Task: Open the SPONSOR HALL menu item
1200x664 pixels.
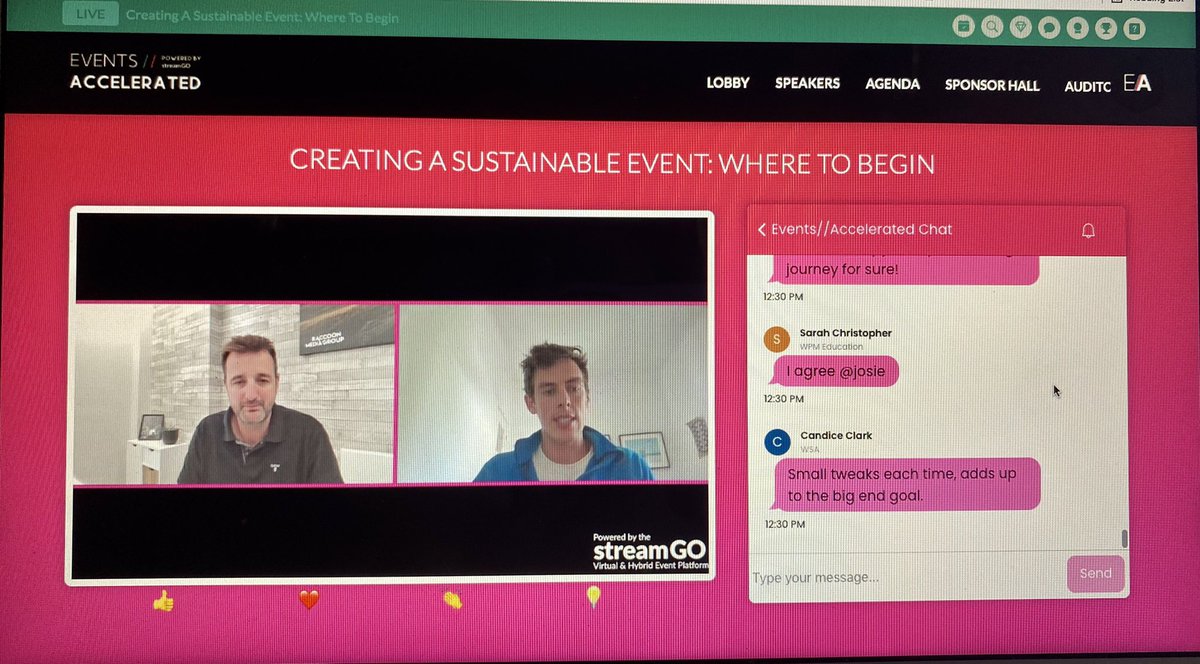Action: (992, 86)
